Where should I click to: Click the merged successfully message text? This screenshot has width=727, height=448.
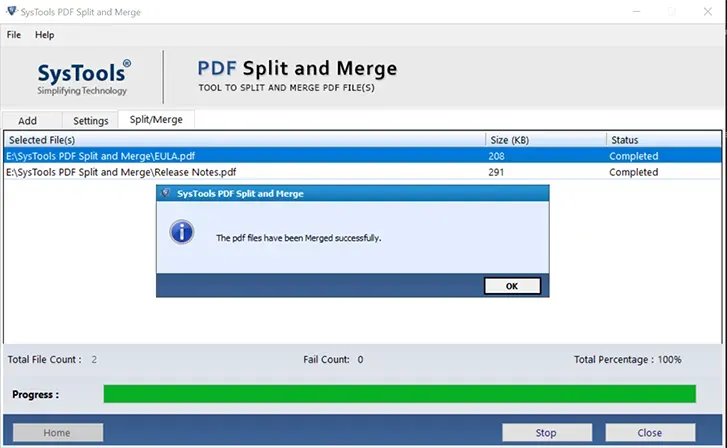point(299,238)
